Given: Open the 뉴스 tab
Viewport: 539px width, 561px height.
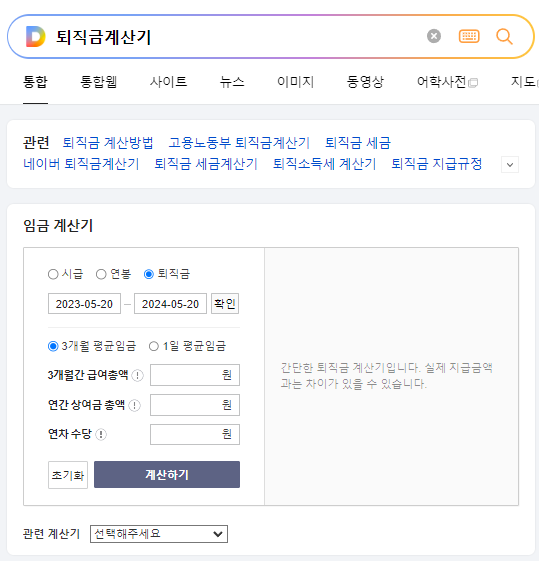Looking at the screenshot, I should (x=232, y=82).
